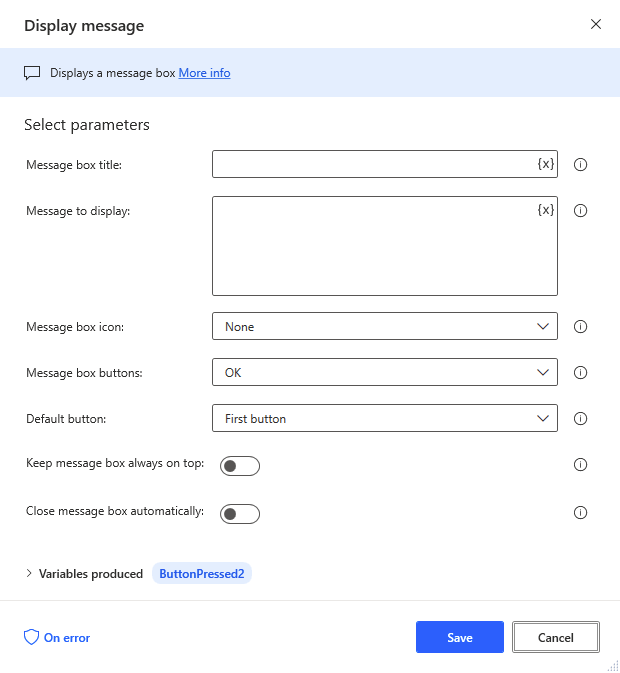
Task: Open the Message box icon dropdown
Action: 385,326
